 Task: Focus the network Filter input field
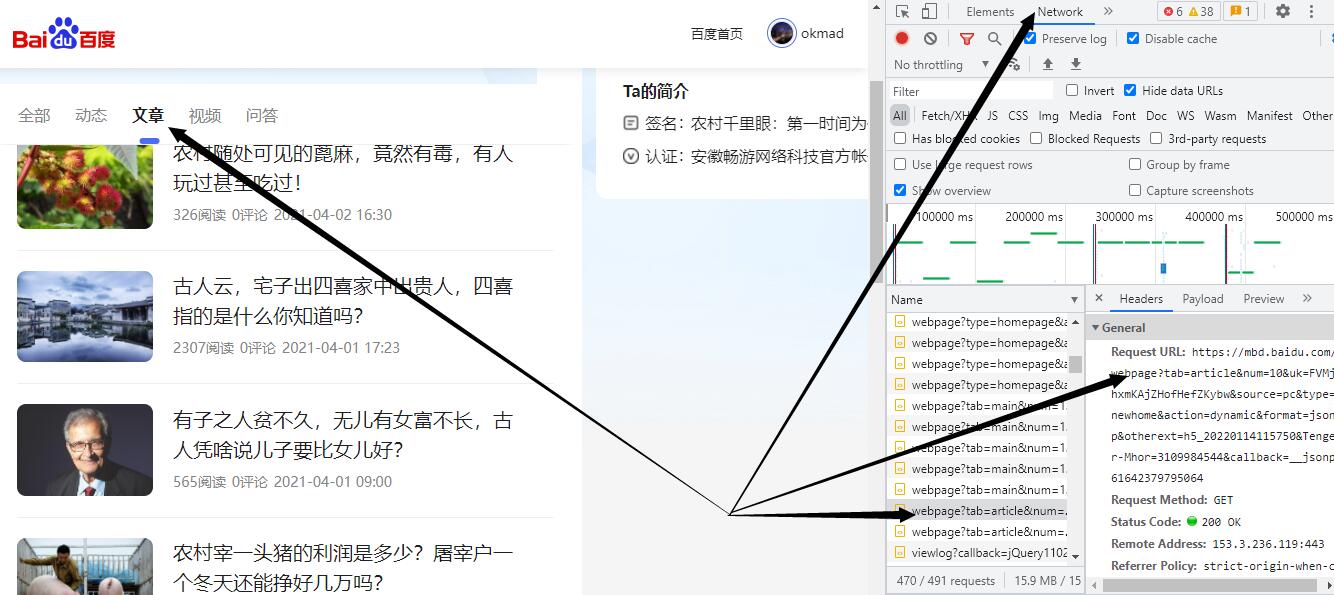click(x=970, y=90)
